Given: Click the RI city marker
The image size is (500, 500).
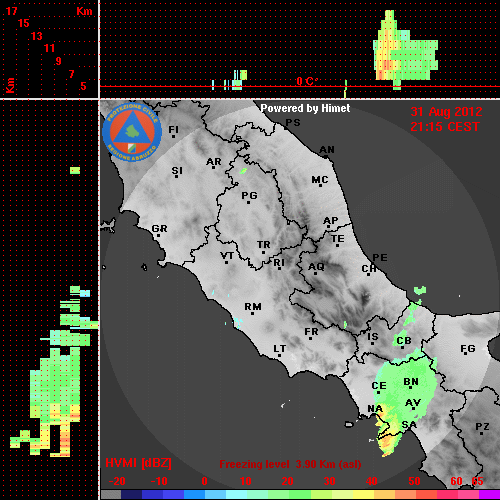Looking at the screenshot, I should [280, 268].
